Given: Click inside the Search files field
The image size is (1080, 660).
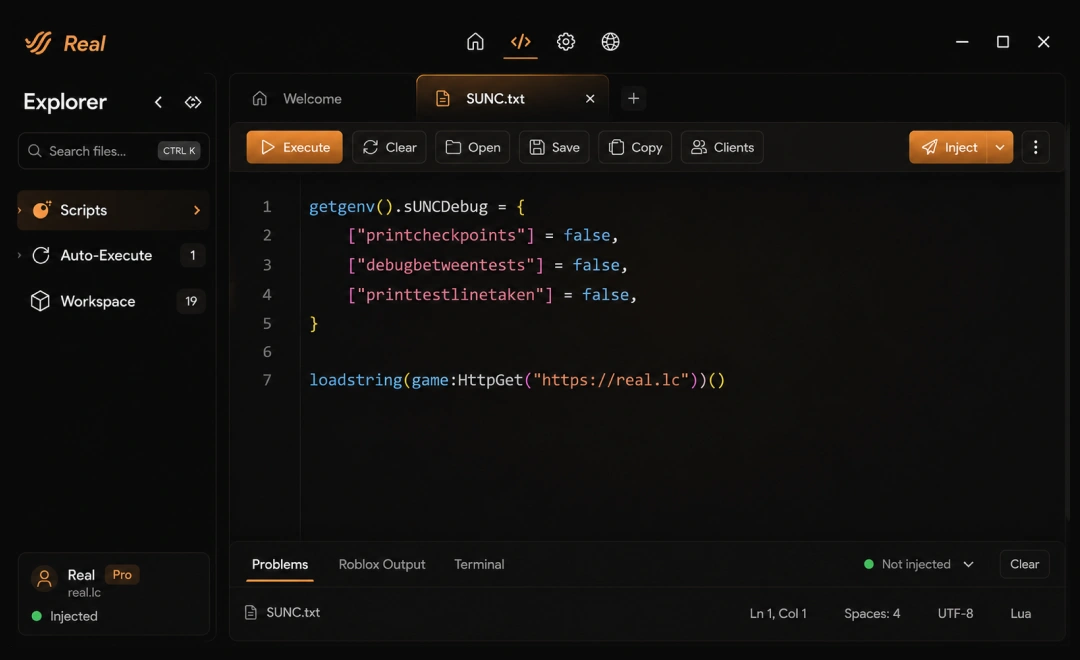Looking at the screenshot, I should pos(114,151).
